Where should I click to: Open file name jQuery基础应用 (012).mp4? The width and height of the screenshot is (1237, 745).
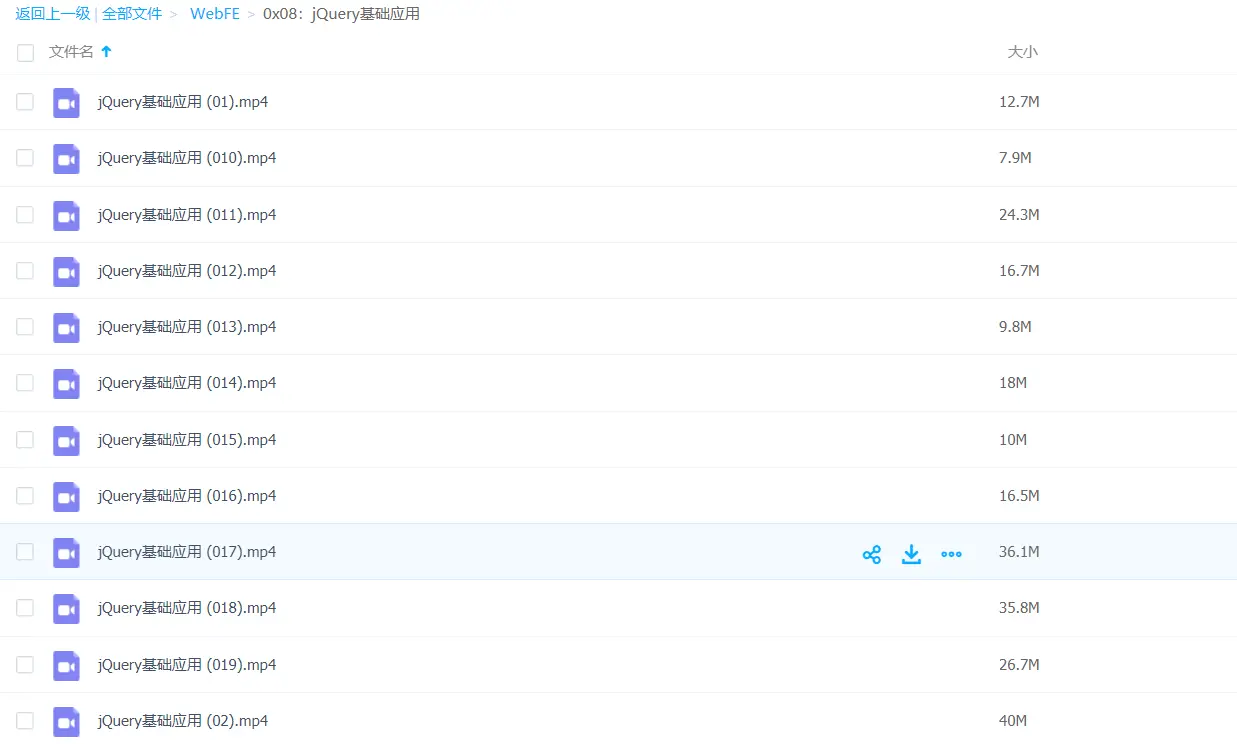tap(187, 271)
